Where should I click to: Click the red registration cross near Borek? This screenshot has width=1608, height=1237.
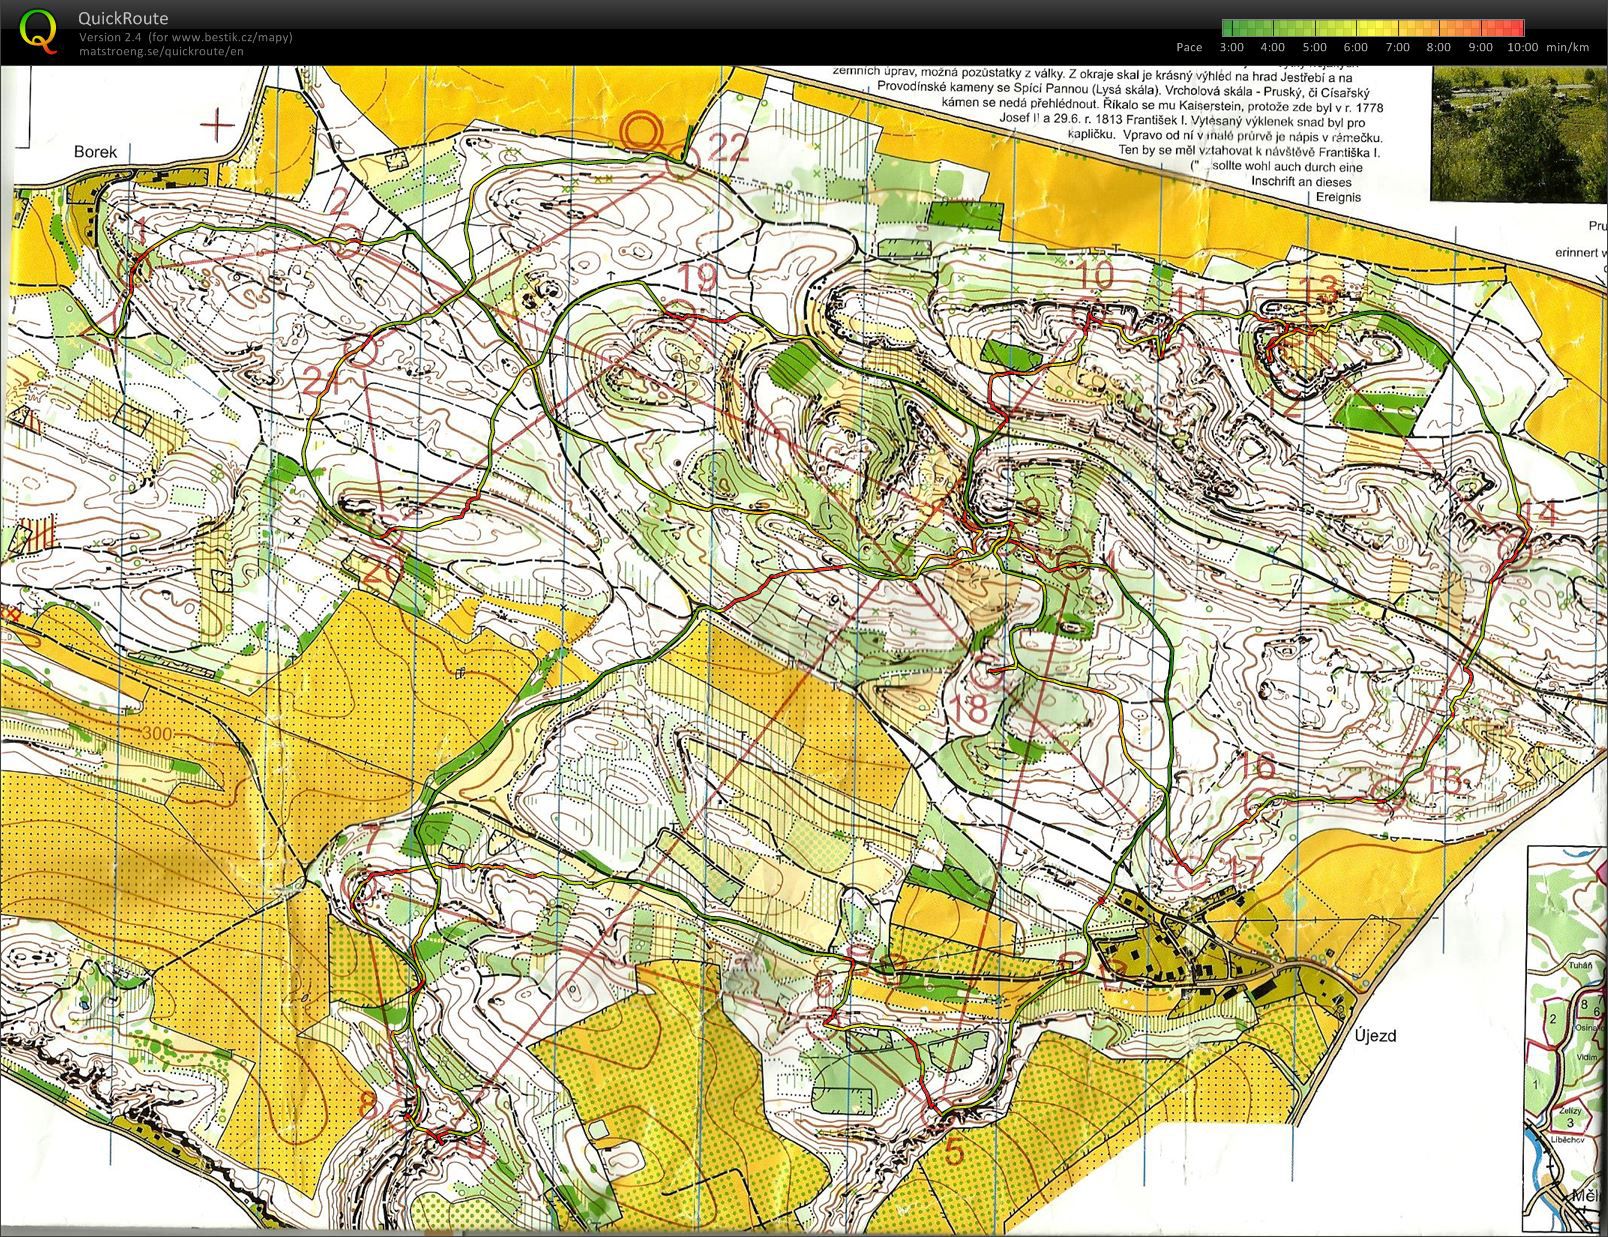pyautogui.click(x=218, y=125)
